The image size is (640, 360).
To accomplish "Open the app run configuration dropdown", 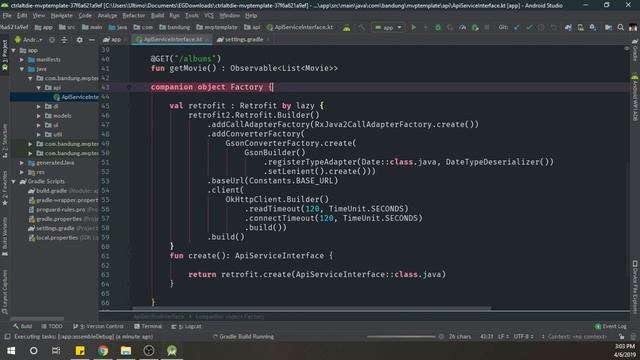I will click(x=388, y=27).
